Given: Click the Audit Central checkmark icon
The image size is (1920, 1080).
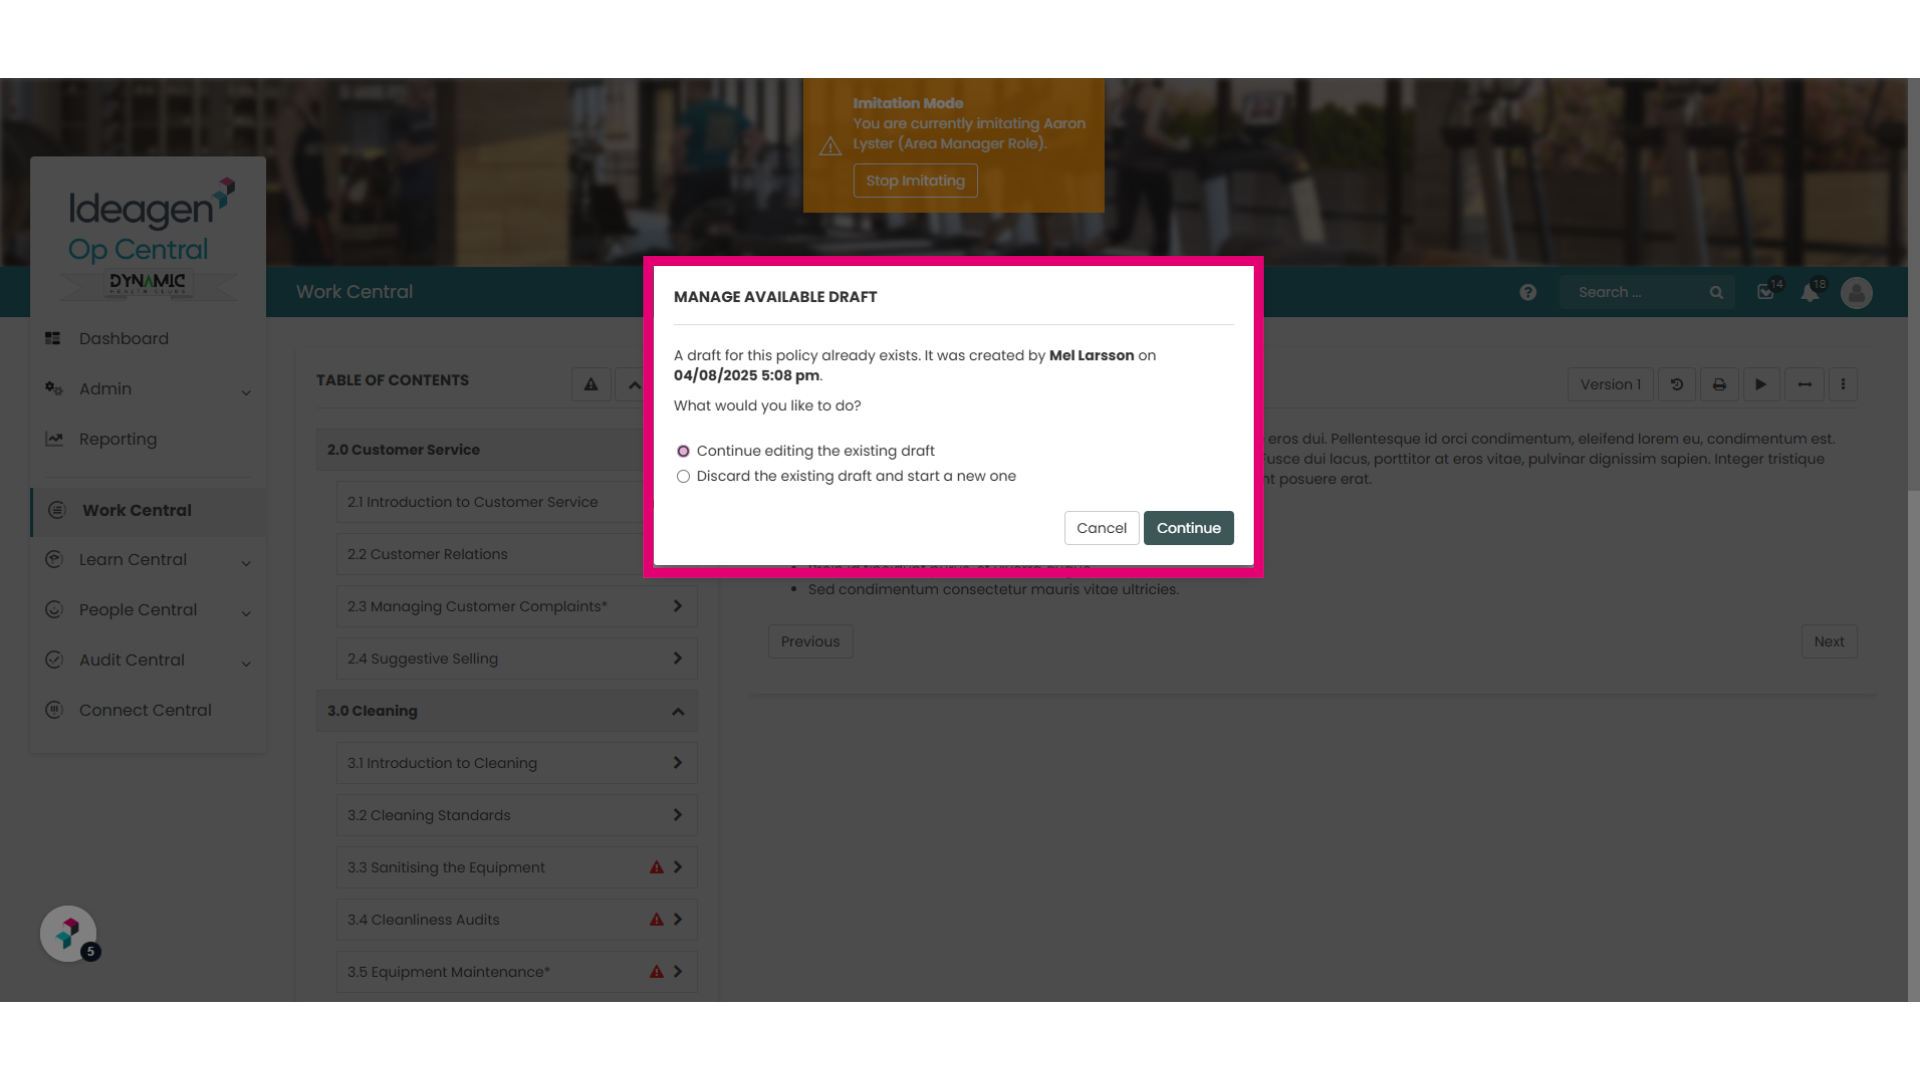Looking at the screenshot, I should (54, 660).
